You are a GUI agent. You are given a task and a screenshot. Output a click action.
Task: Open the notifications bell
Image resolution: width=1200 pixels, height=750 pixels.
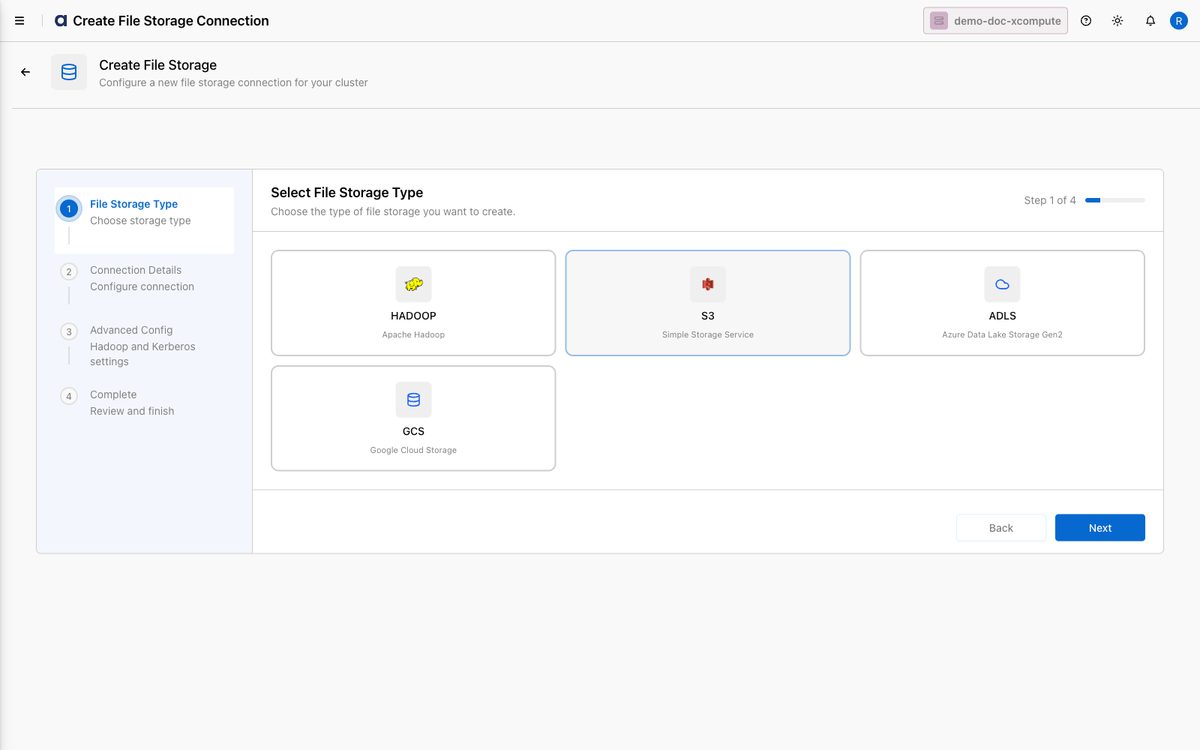click(x=1150, y=20)
